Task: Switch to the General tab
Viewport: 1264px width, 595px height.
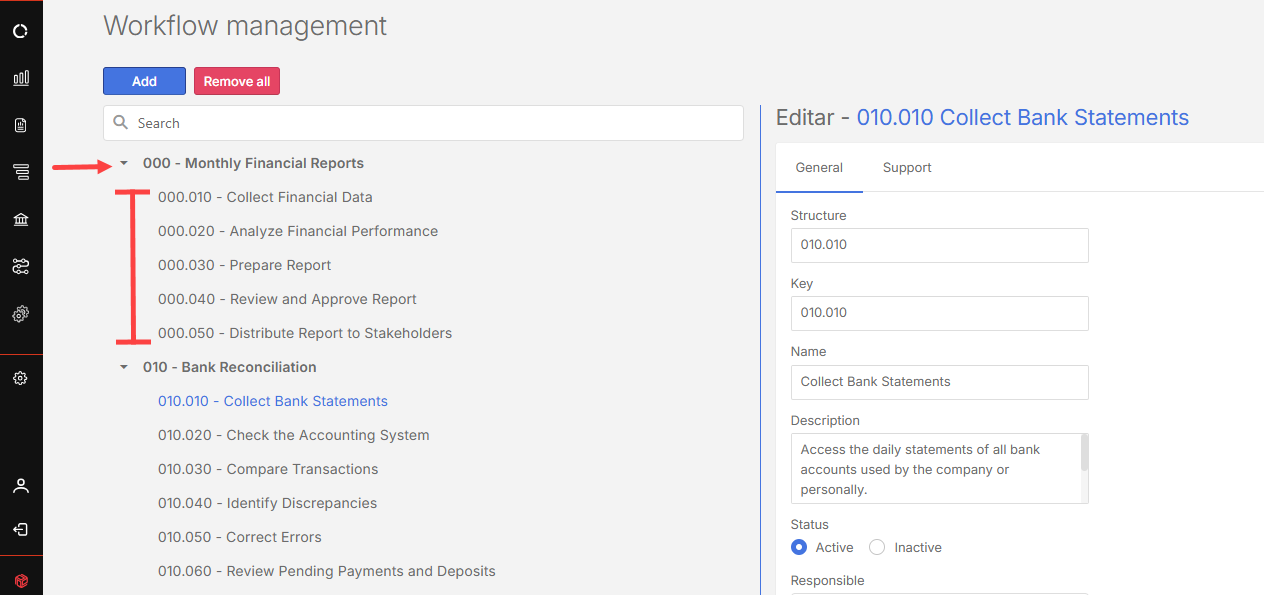Action: (x=819, y=168)
